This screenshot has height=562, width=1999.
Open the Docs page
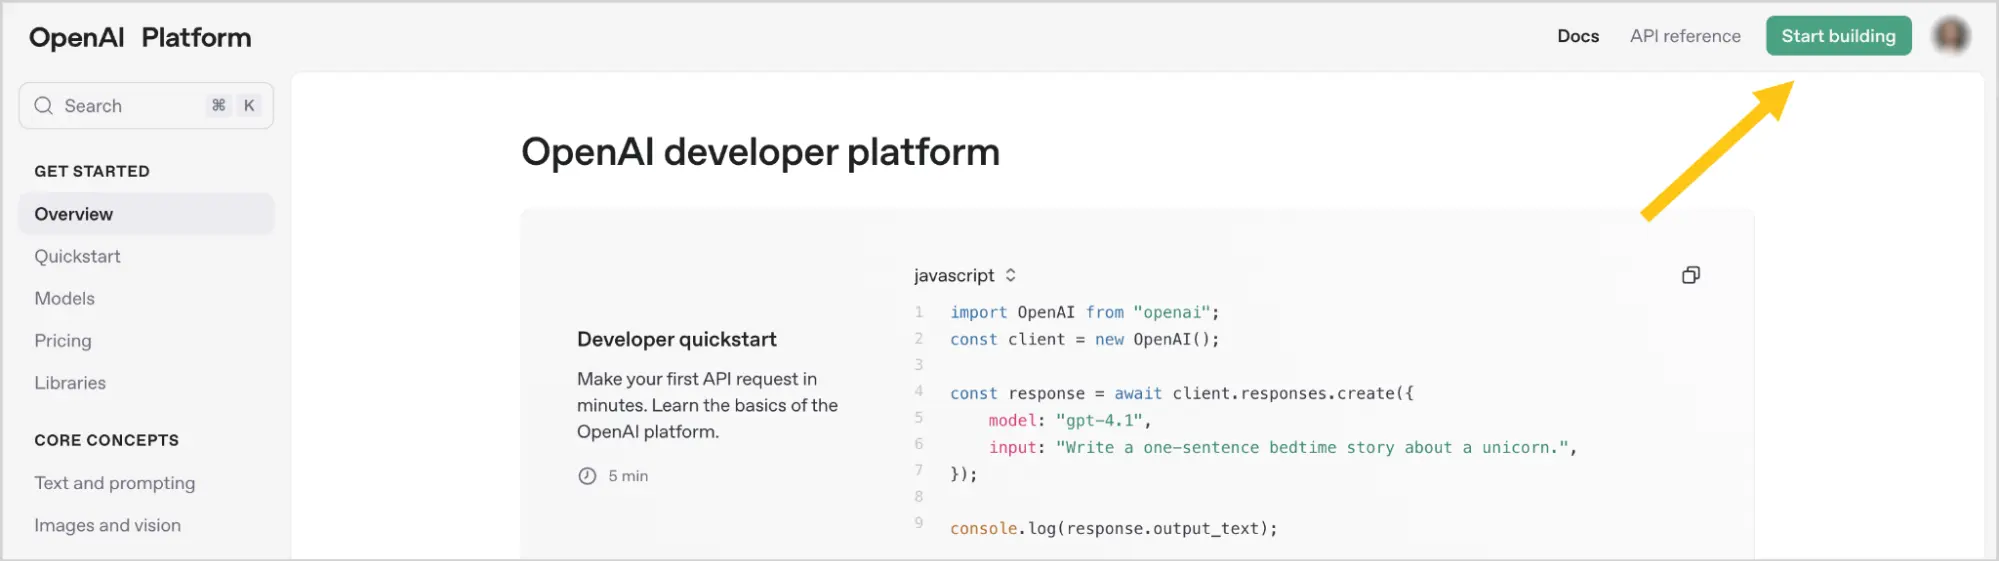coord(1578,36)
